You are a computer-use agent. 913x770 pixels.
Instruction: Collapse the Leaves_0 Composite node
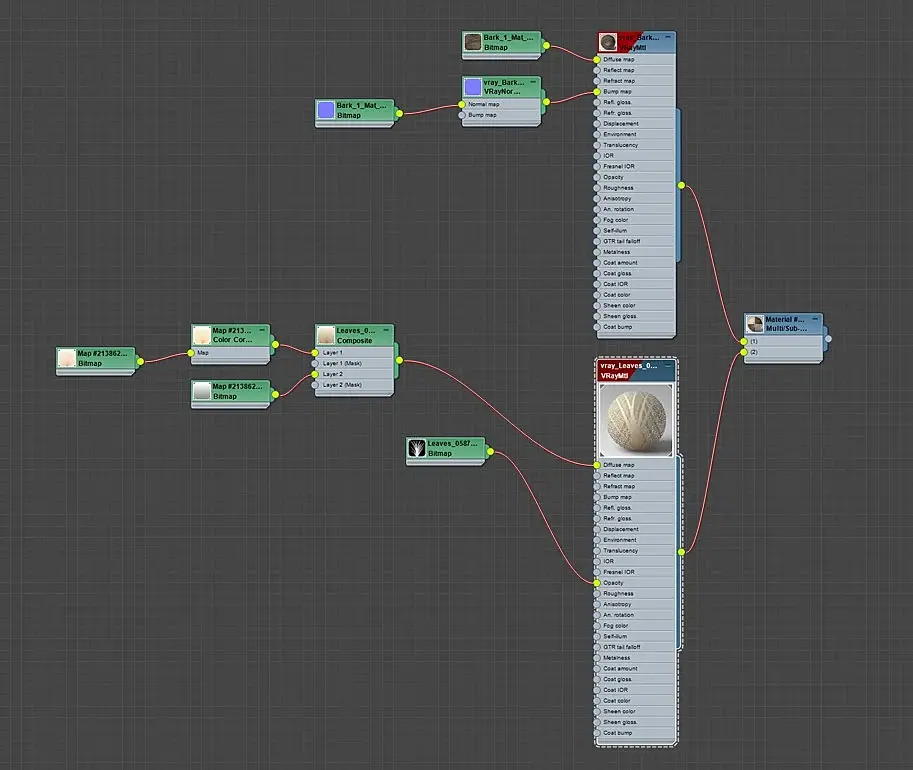pos(386,330)
